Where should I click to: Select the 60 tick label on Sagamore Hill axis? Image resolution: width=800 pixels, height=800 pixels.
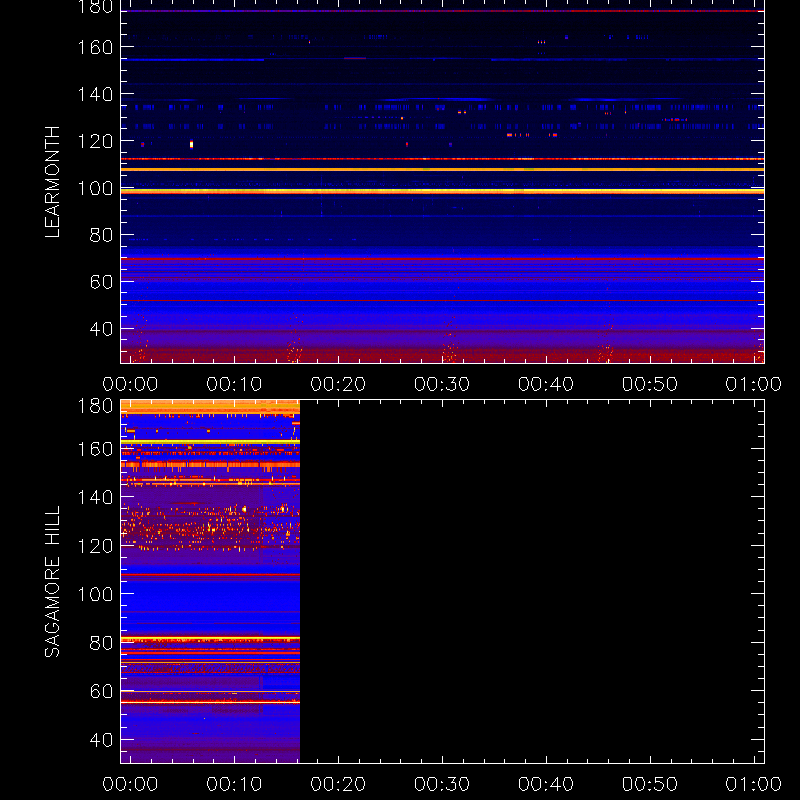tap(101, 691)
